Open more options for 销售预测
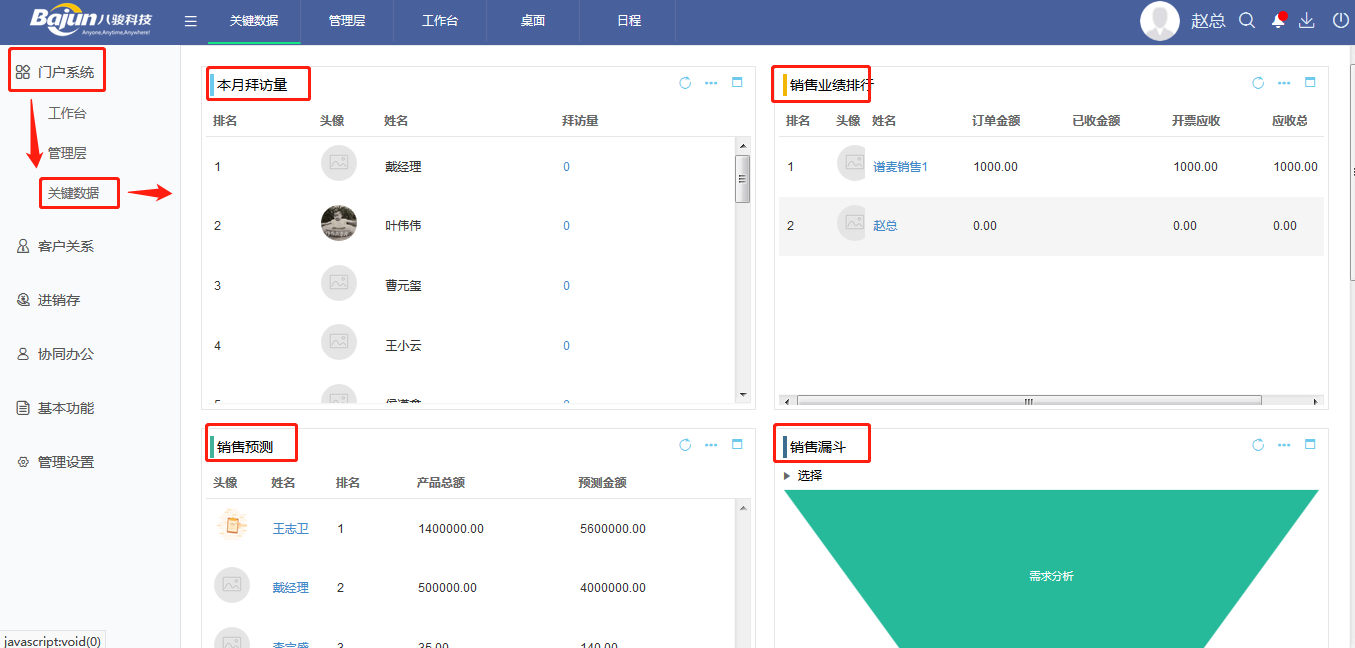This screenshot has height=648, width=1355. tap(710, 444)
